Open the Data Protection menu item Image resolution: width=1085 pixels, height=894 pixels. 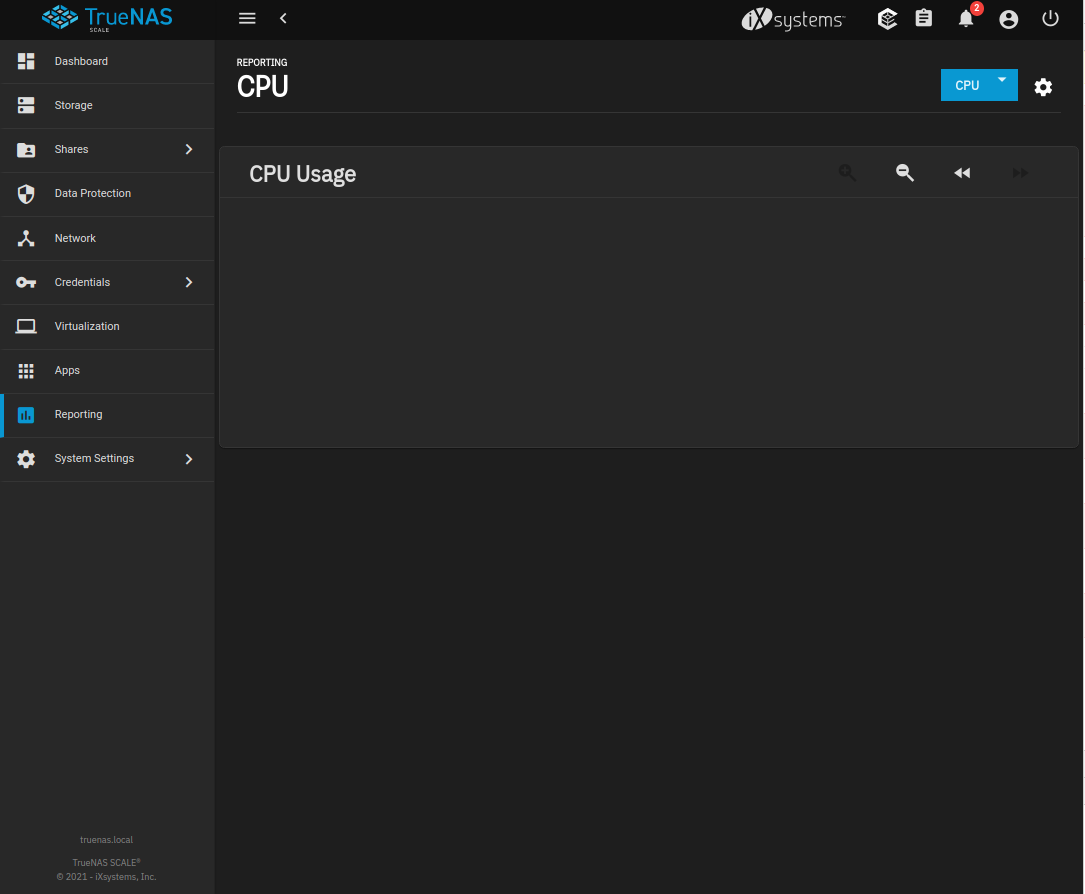[107, 194]
